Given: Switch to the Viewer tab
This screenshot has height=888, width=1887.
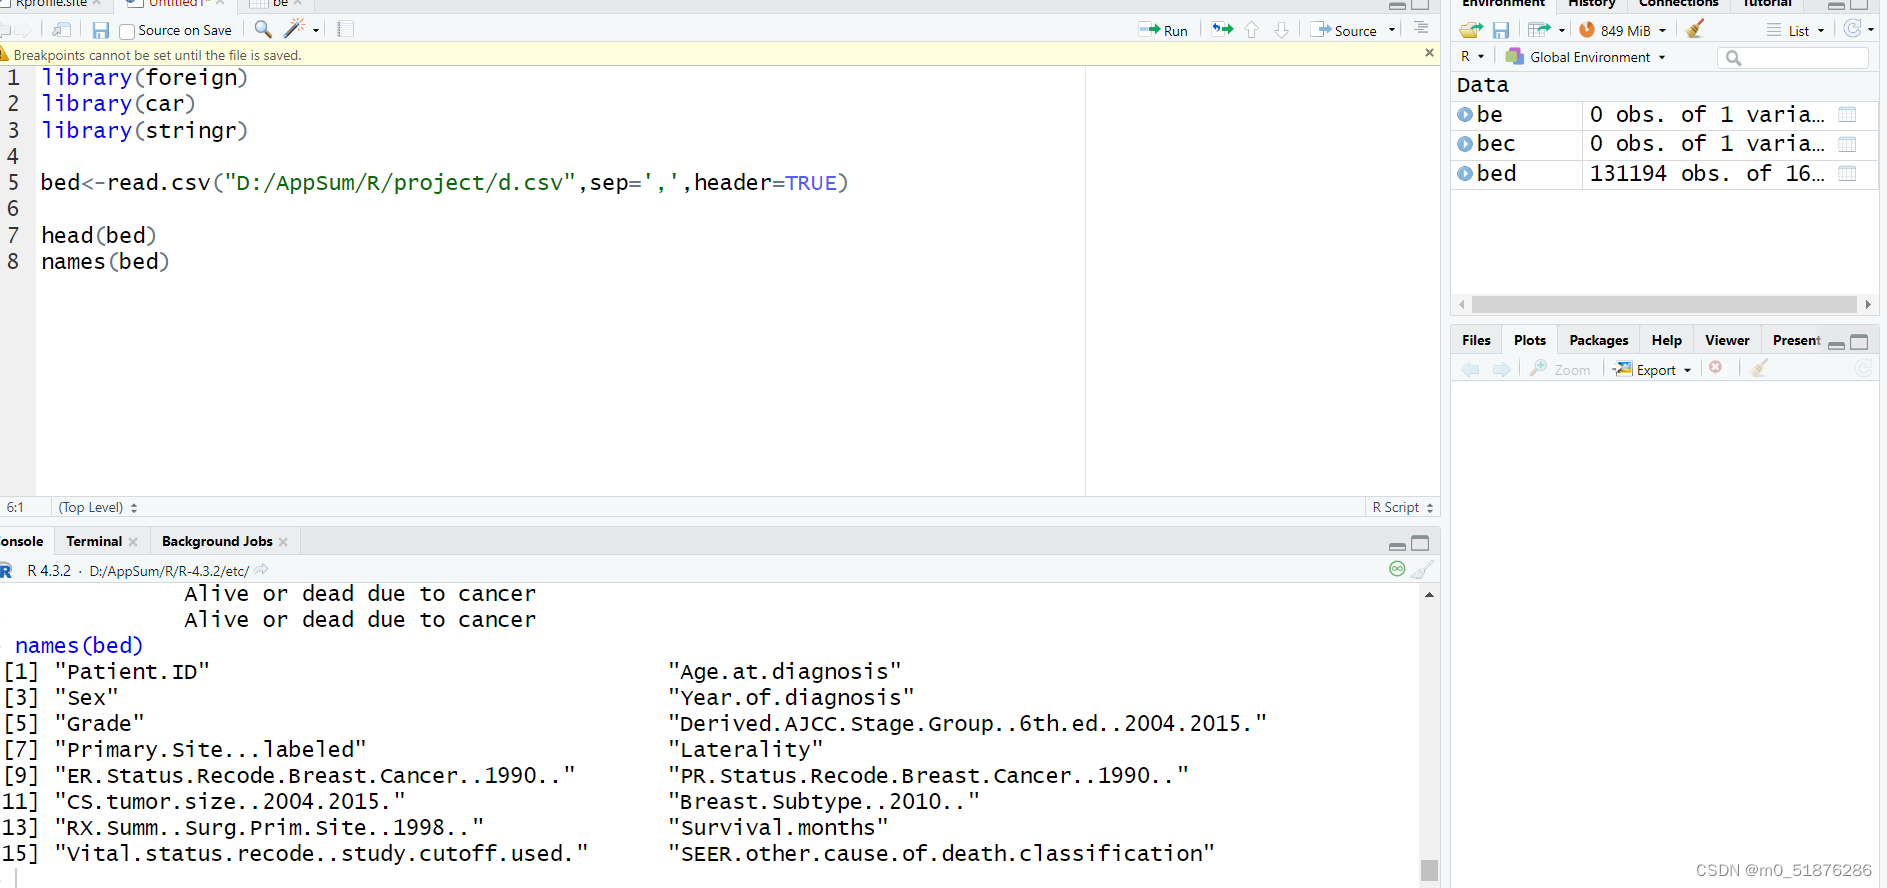Looking at the screenshot, I should pos(1727,341).
